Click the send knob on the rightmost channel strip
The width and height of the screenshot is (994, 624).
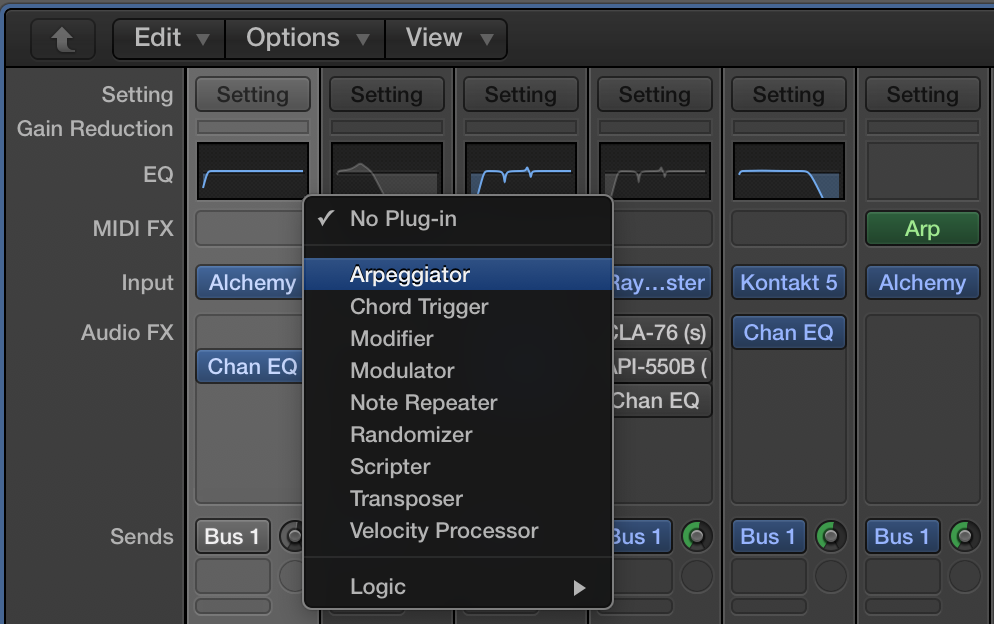pos(963,536)
